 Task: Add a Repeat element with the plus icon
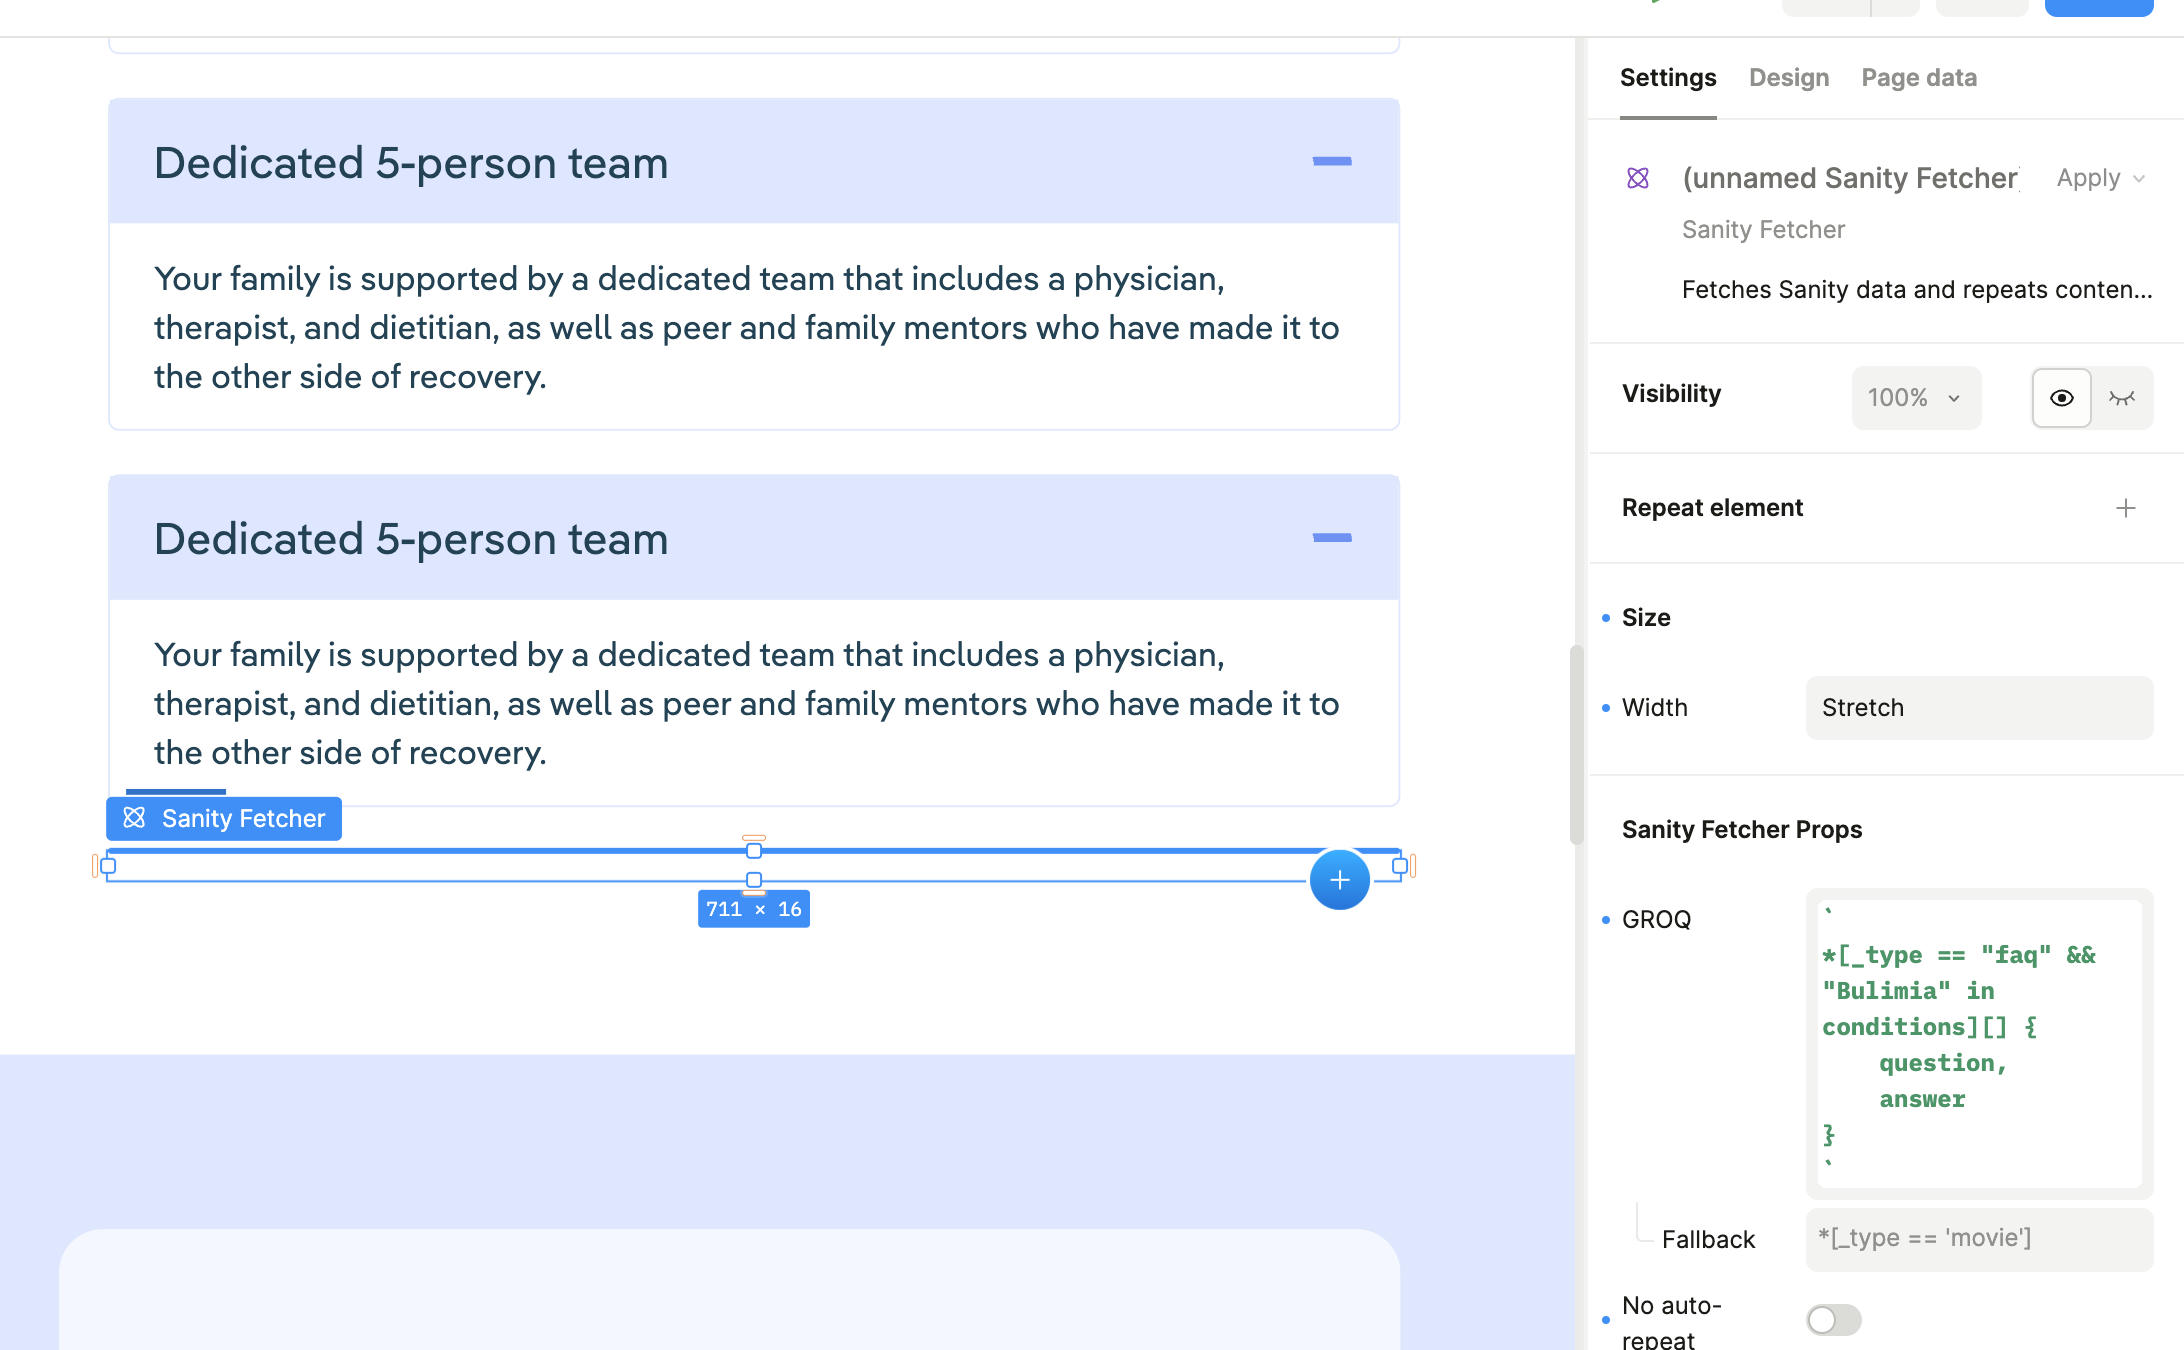coord(2125,508)
